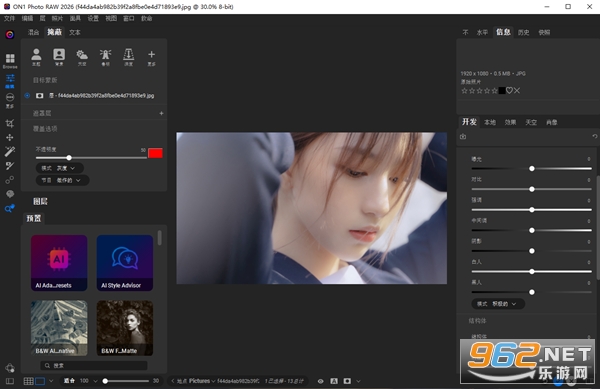The width and height of the screenshot is (600, 389).
Task: Open the Browse module grid icon
Action: [x=10, y=59]
